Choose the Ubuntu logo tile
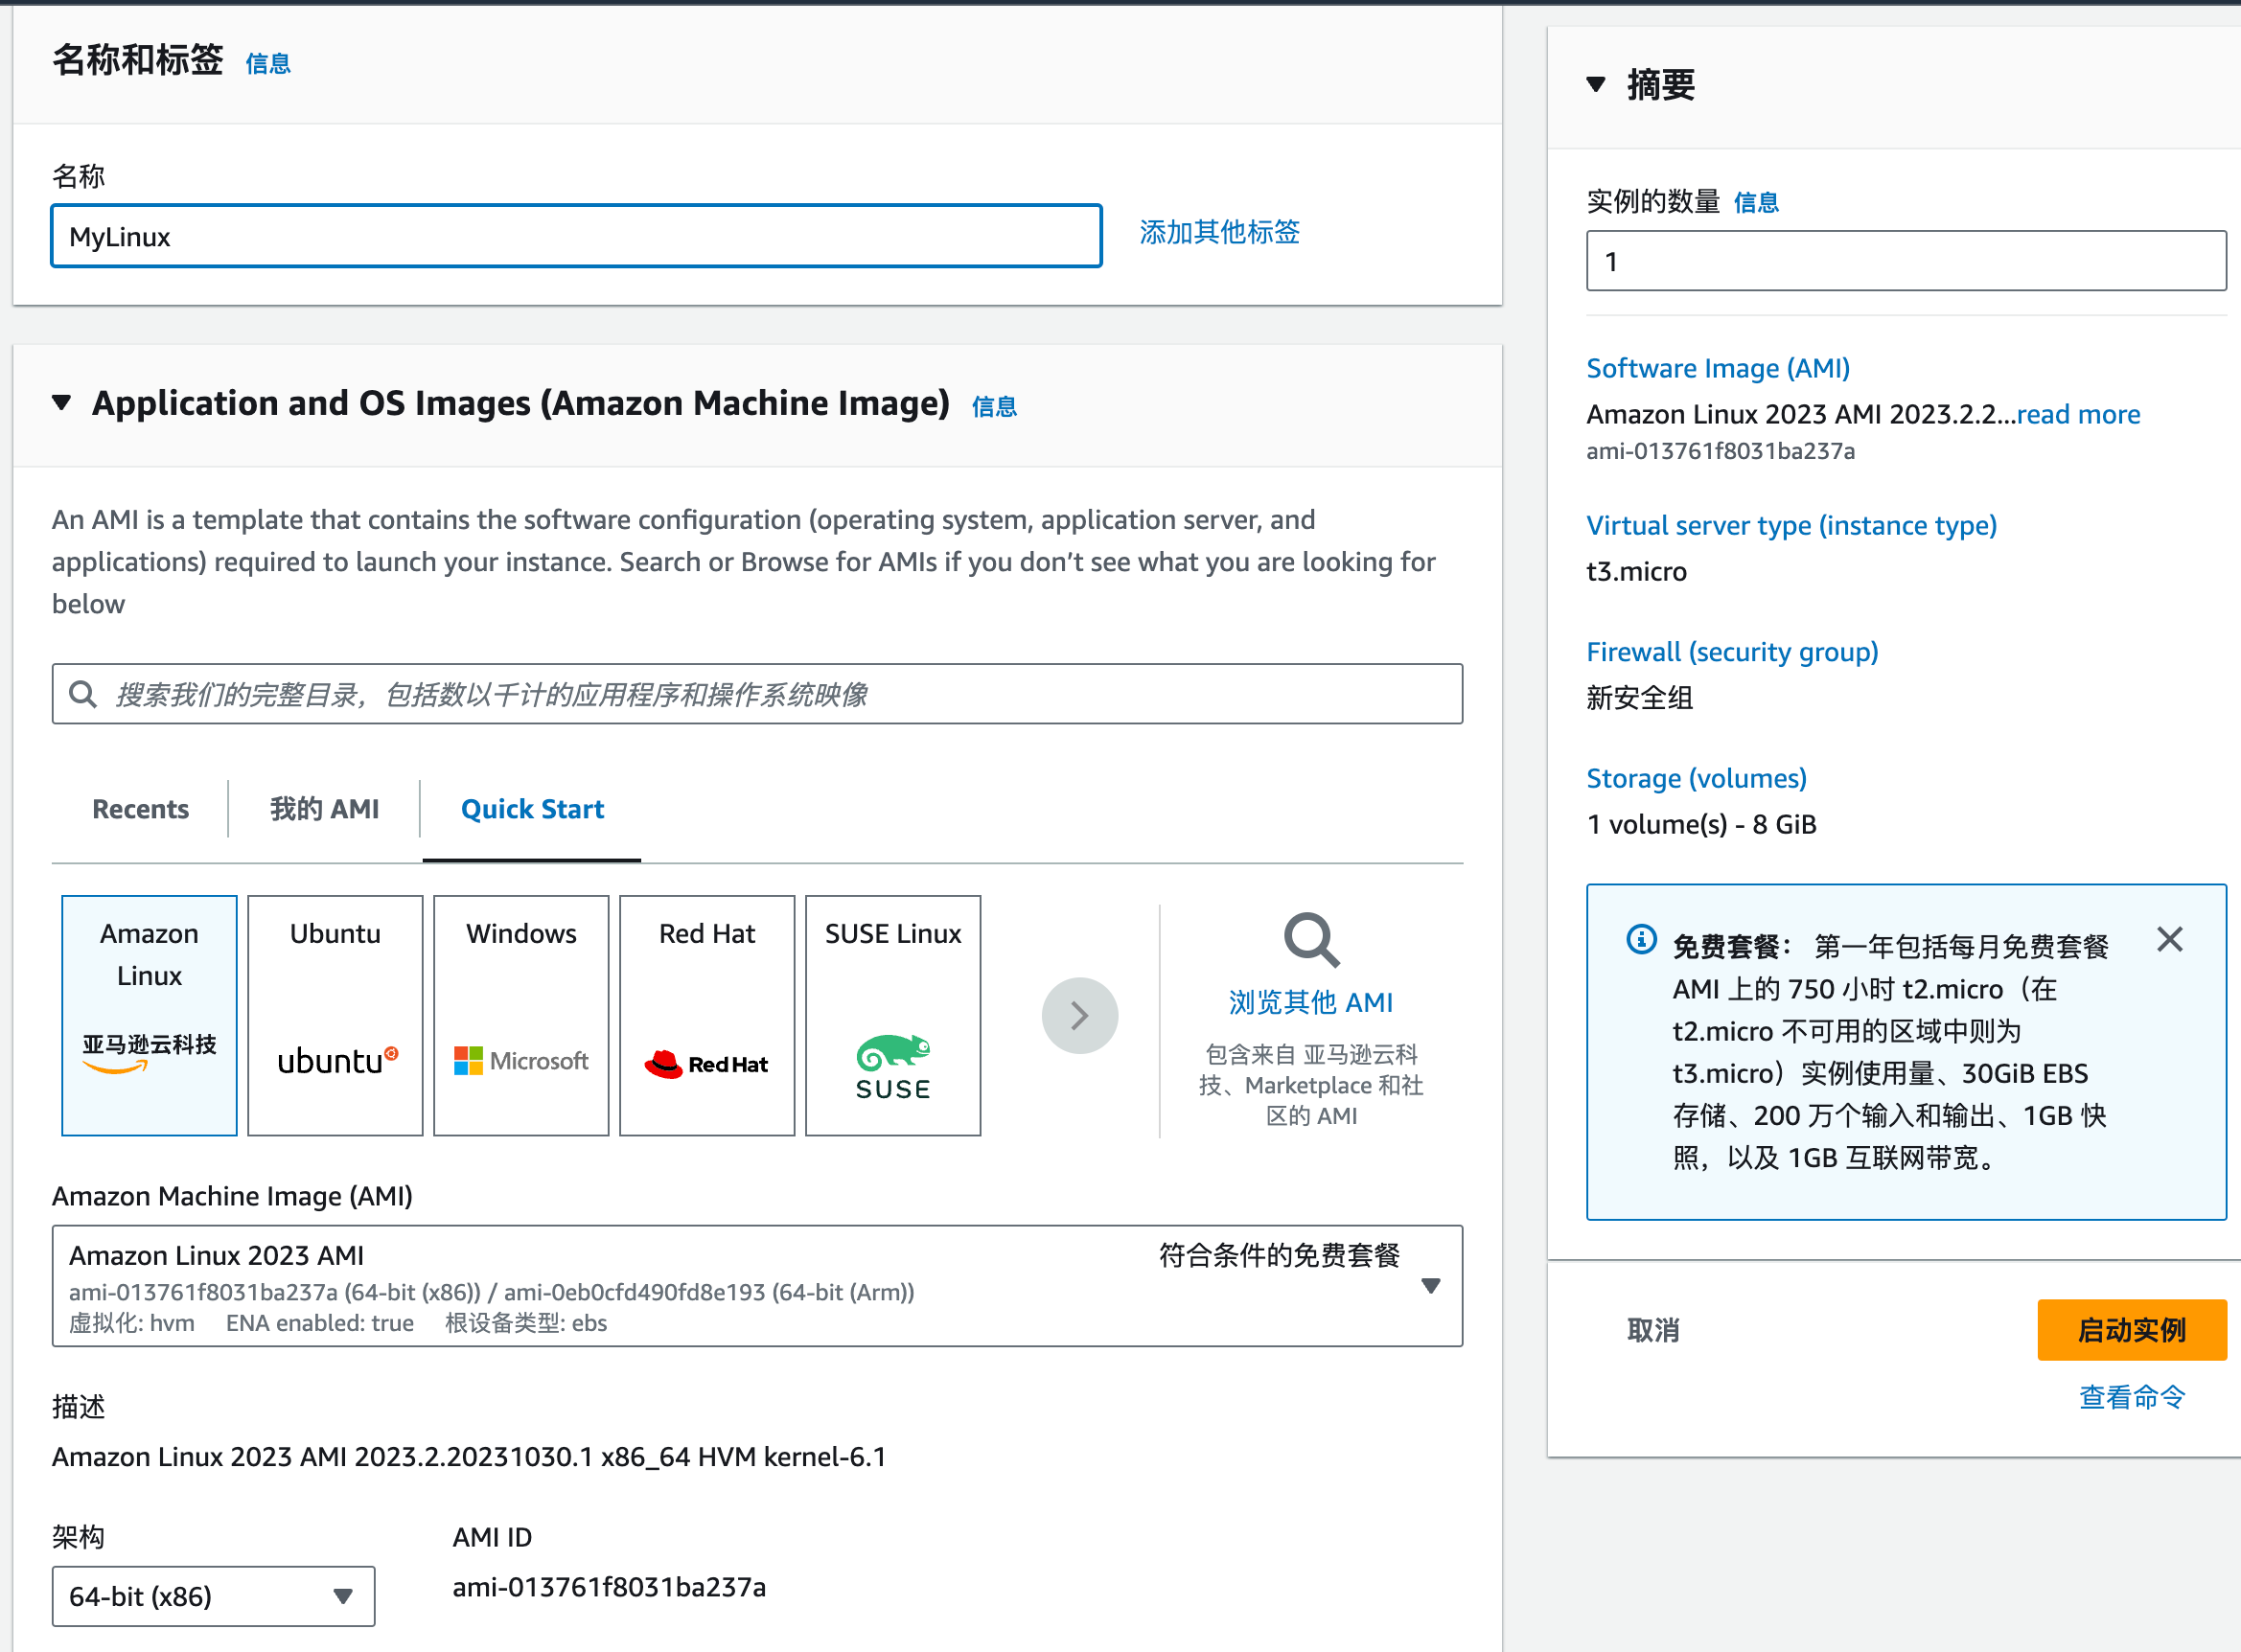This screenshot has width=2241, height=1652. point(335,1014)
